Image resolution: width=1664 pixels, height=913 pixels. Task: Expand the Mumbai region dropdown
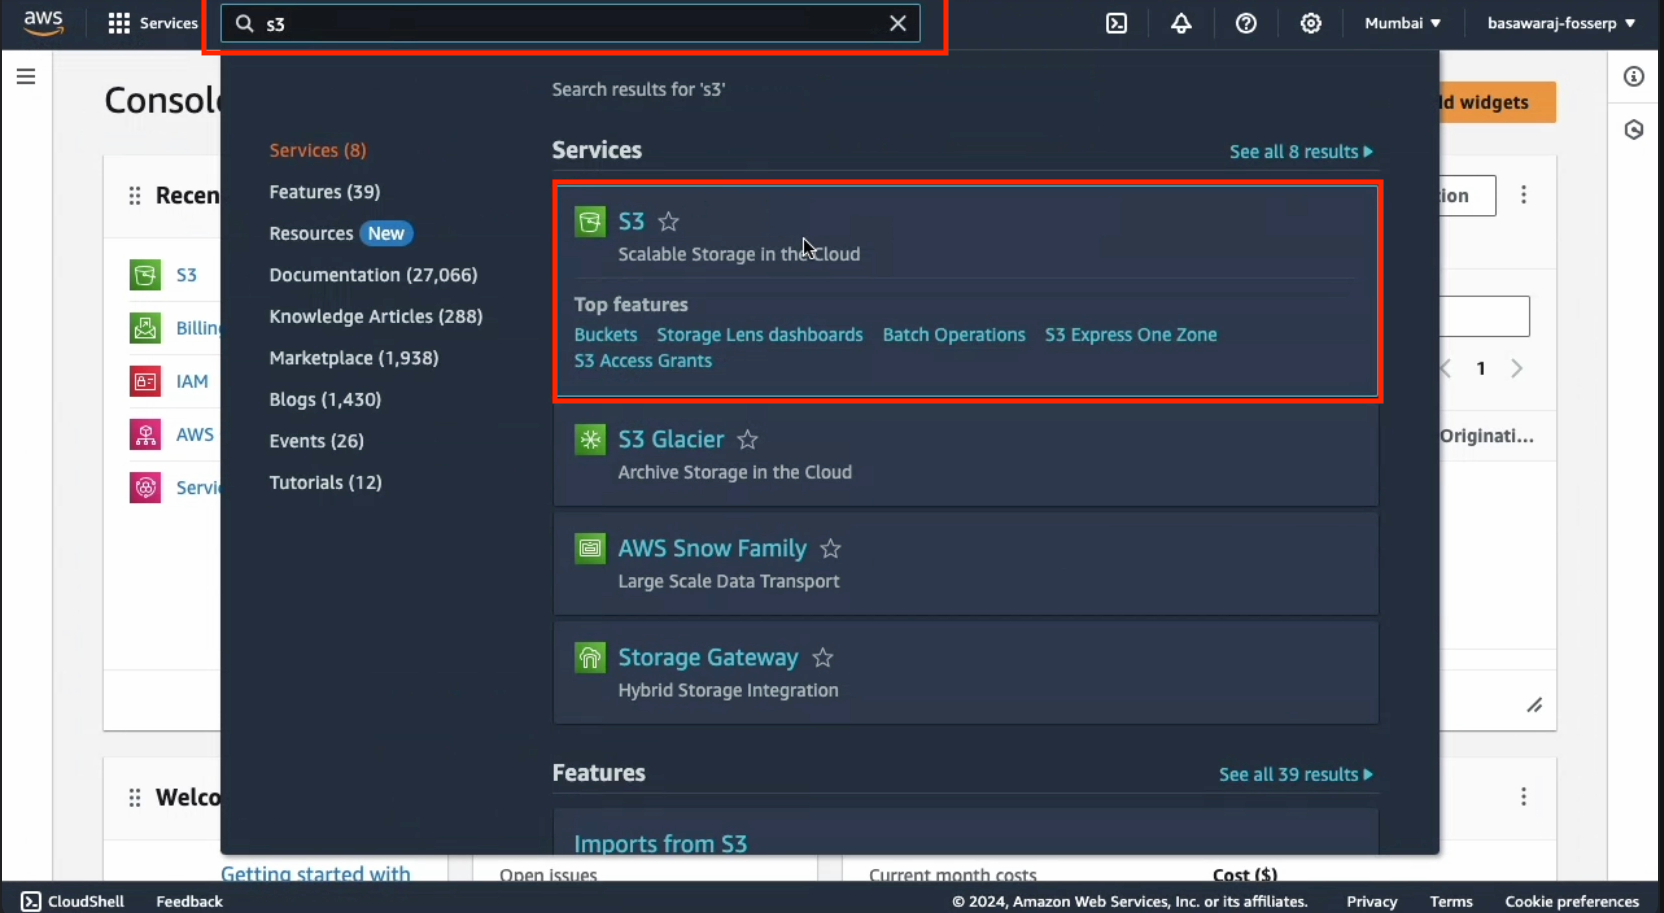click(x=1402, y=23)
